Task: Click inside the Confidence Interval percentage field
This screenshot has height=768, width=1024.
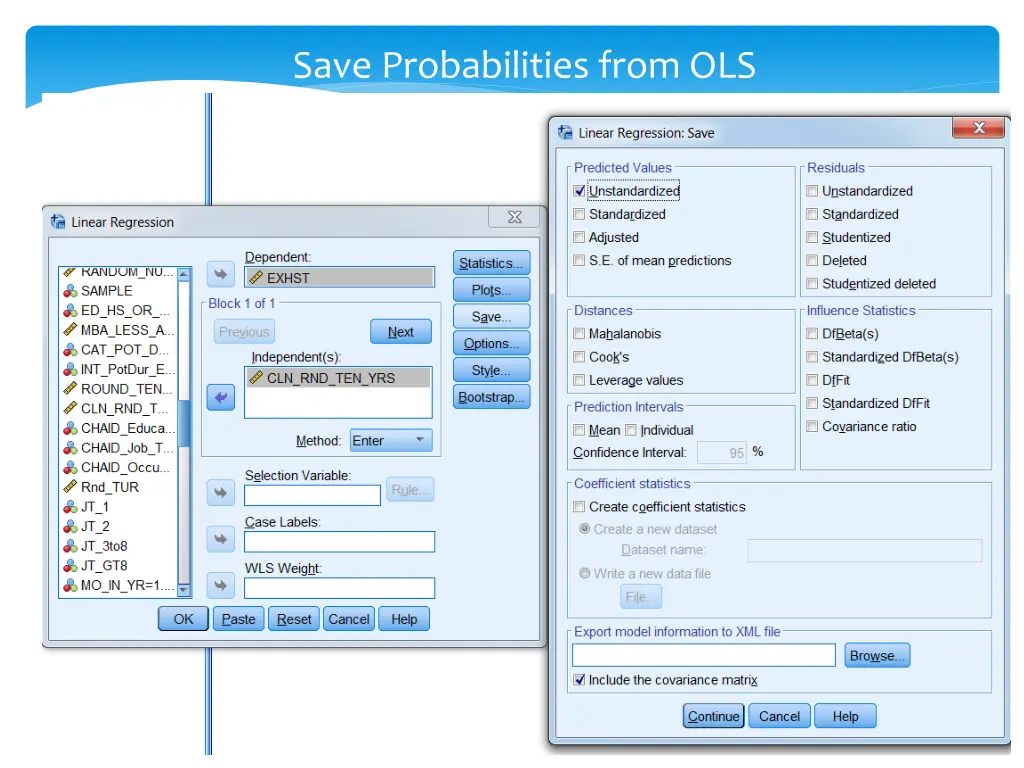Action: [x=722, y=452]
